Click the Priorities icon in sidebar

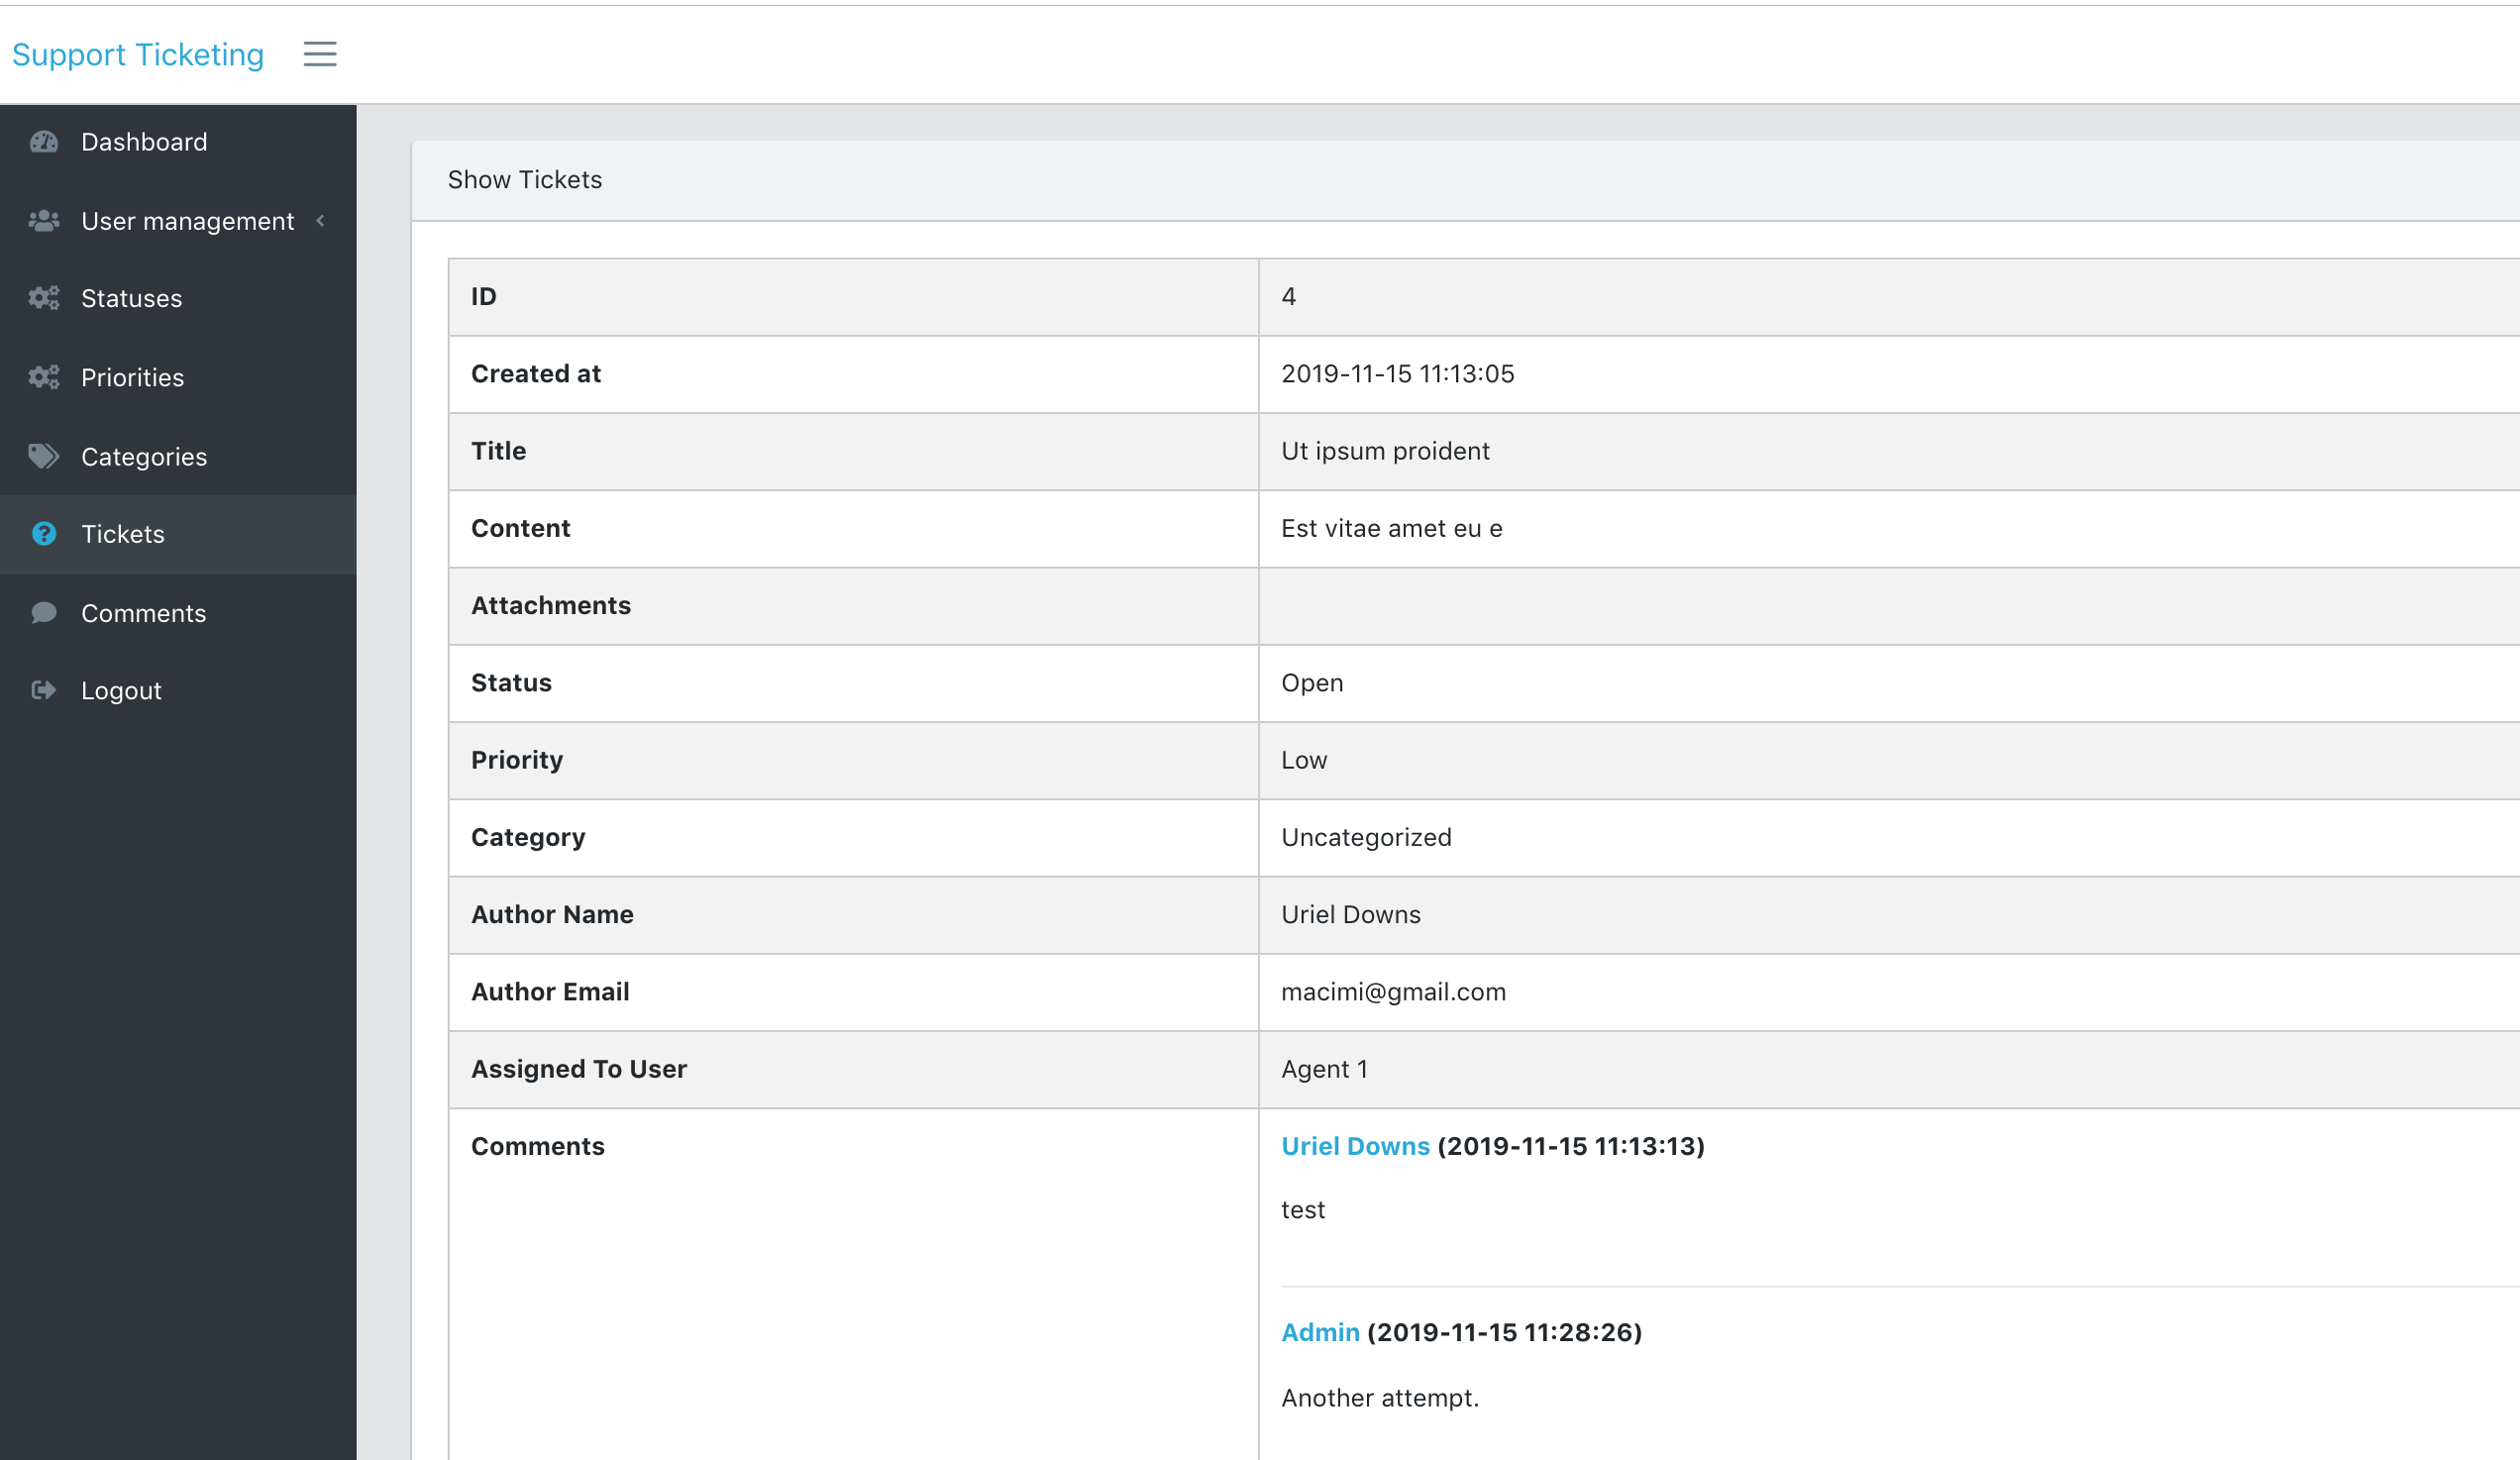point(46,375)
